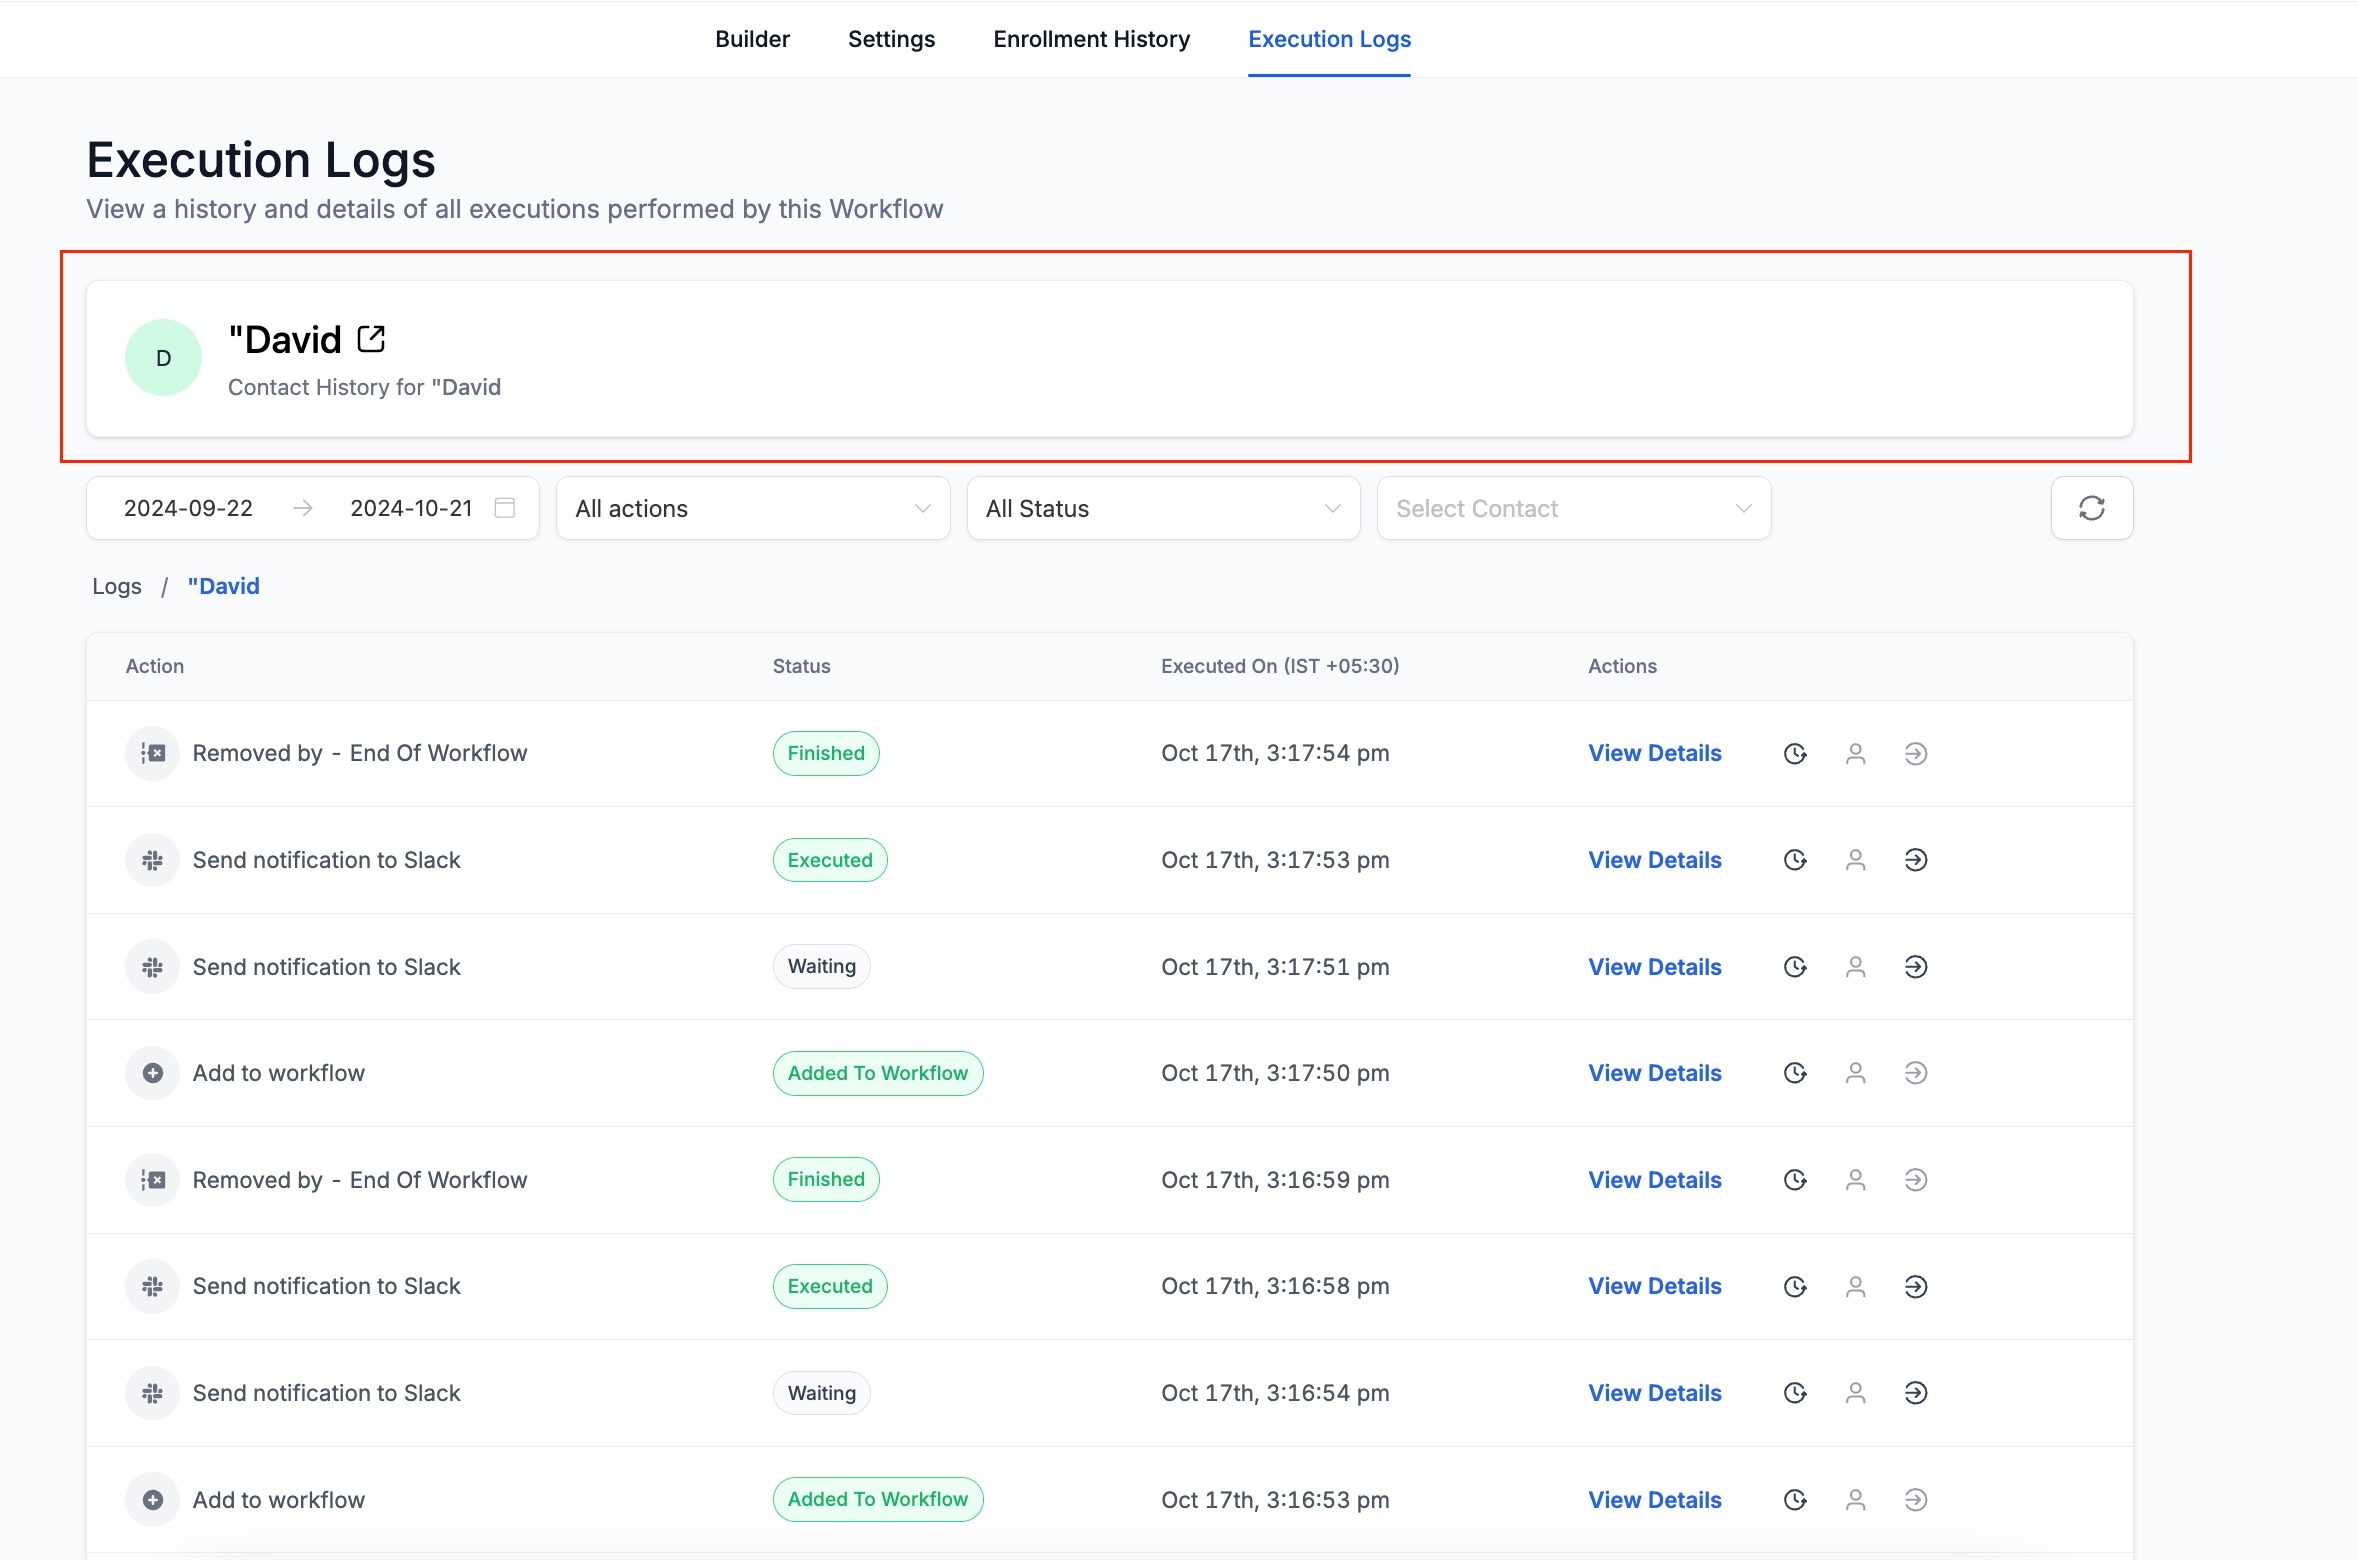Open the Enrollment History tab
The height and width of the screenshot is (1560, 2358).
[1091, 39]
